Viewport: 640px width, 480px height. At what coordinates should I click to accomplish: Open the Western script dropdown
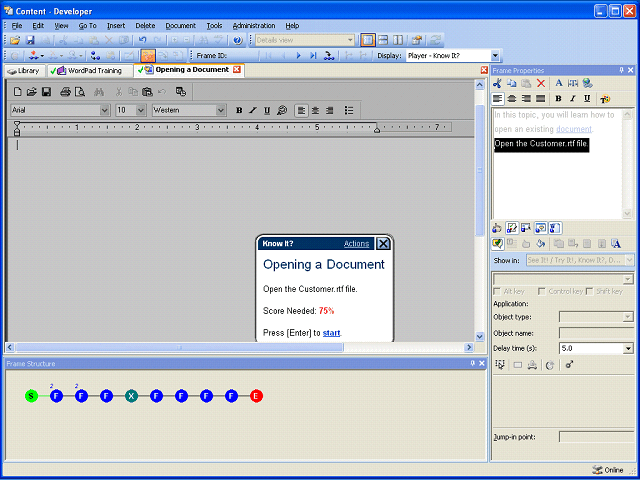point(221,110)
